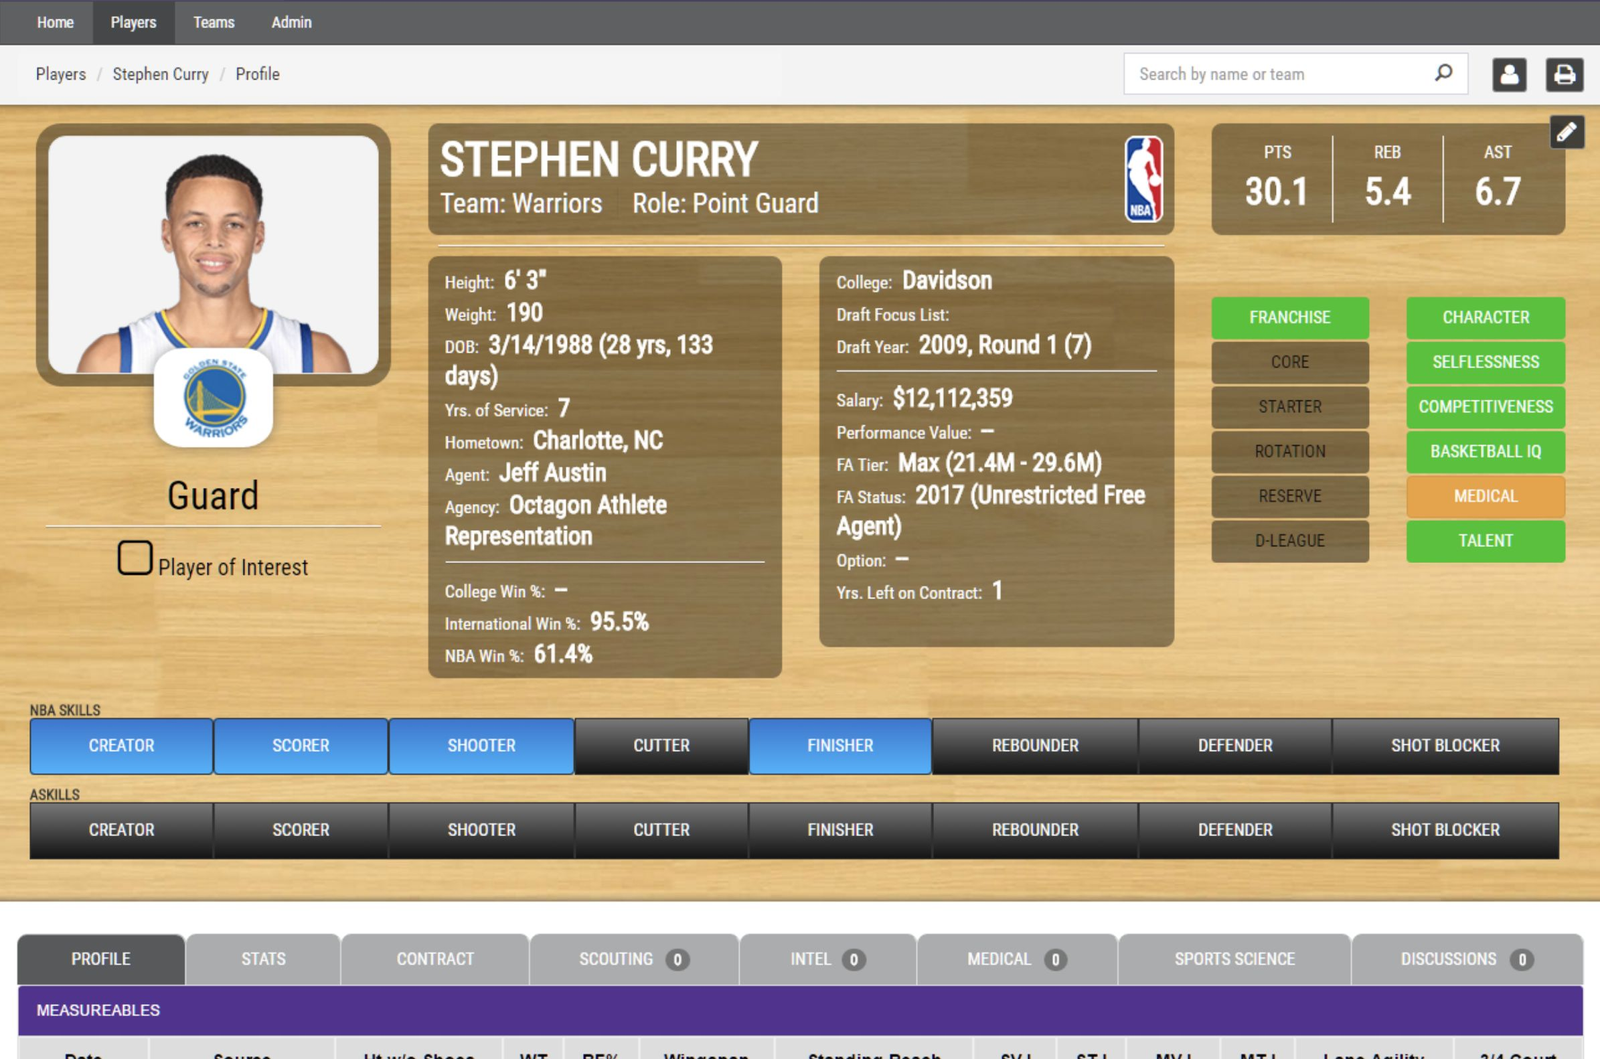This screenshot has height=1059, width=1600.
Task: Click the Measureables section header
Action: tap(800, 1010)
